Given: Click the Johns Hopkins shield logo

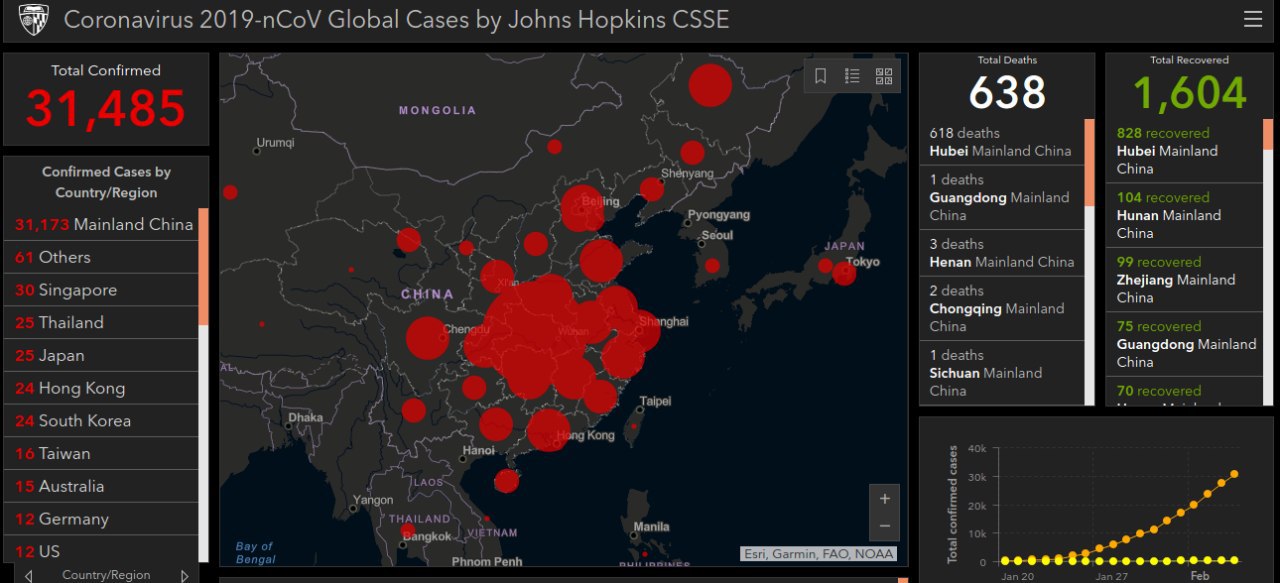Looking at the screenshot, I should pyautogui.click(x=33, y=19).
